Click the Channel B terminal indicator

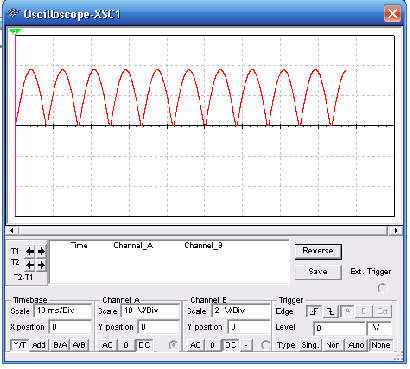266,345
